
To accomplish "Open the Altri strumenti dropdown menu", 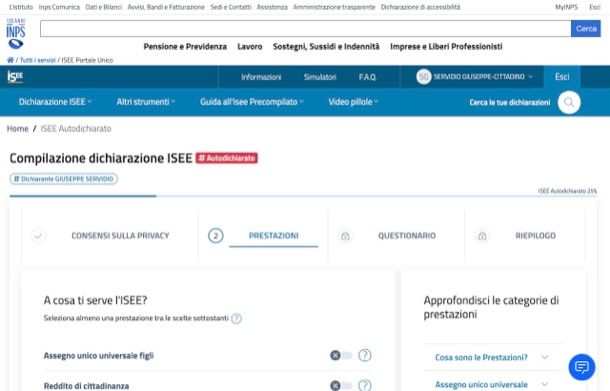I will coord(146,102).
